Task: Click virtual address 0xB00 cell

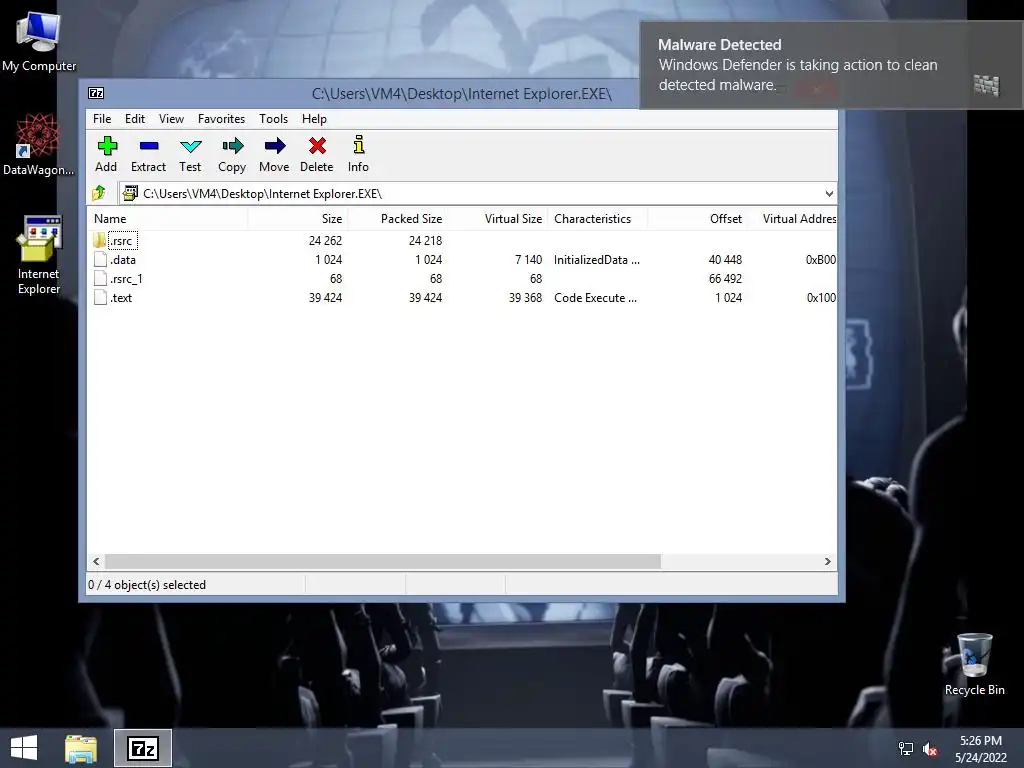Action: pos(820,259)
